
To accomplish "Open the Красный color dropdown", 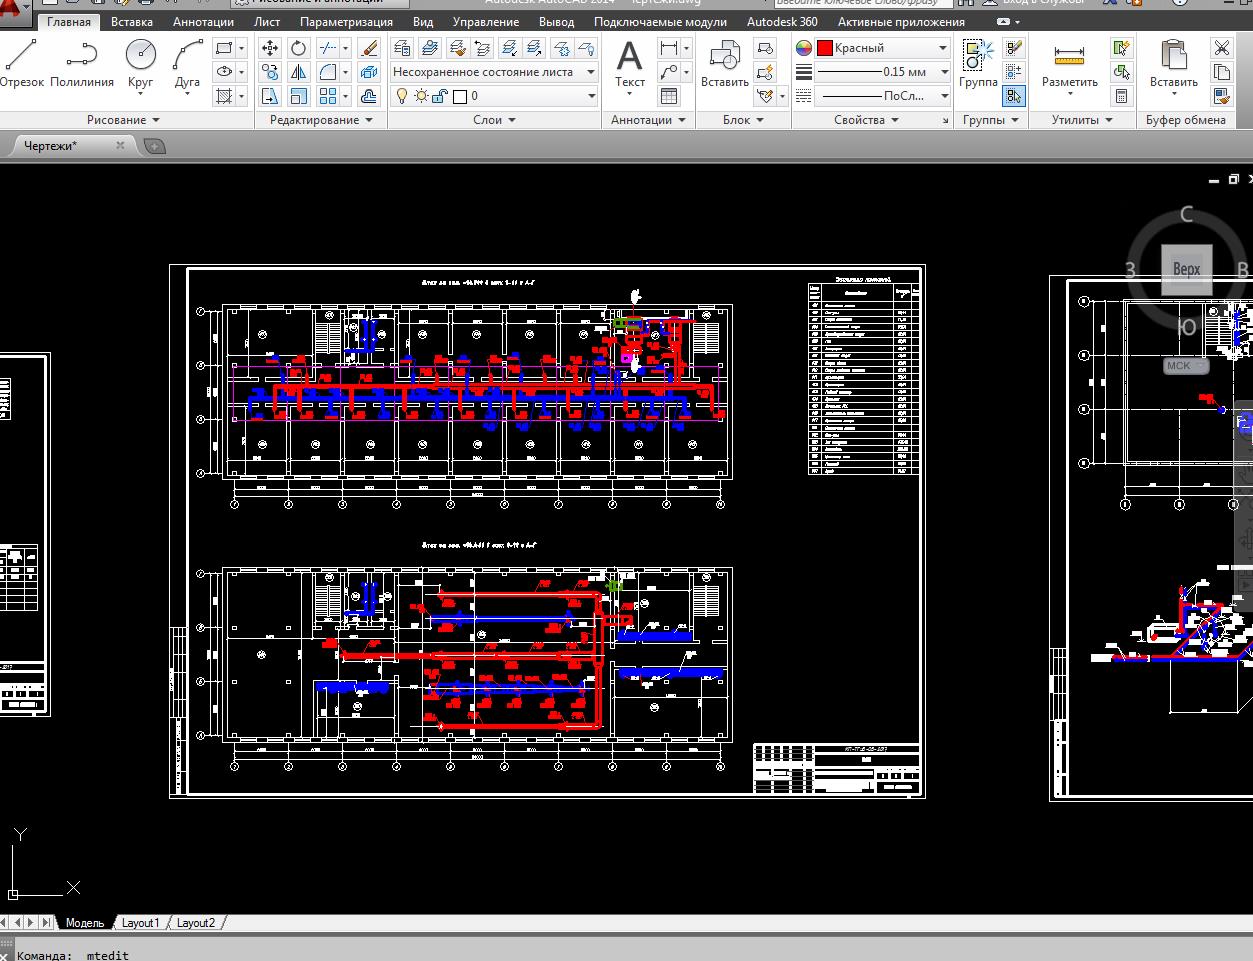I will [883, 48].
